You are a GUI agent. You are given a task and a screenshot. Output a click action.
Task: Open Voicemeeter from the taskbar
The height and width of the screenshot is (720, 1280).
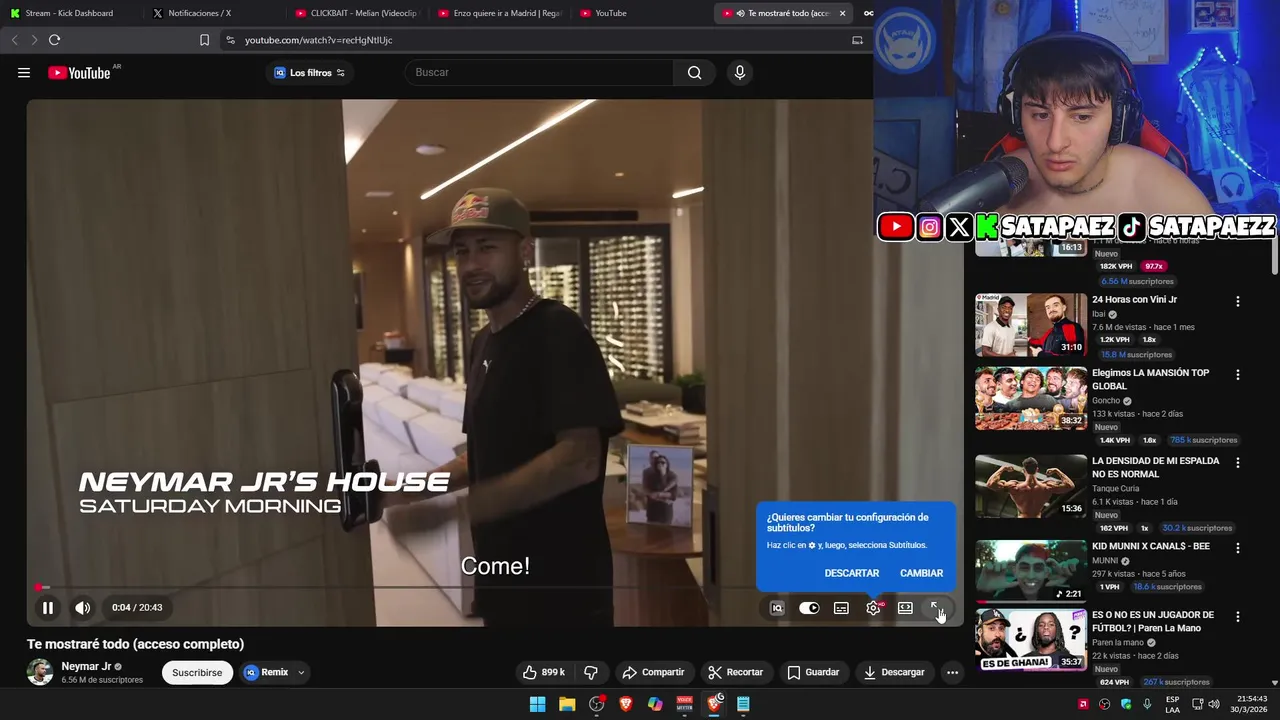coord(685,704)
